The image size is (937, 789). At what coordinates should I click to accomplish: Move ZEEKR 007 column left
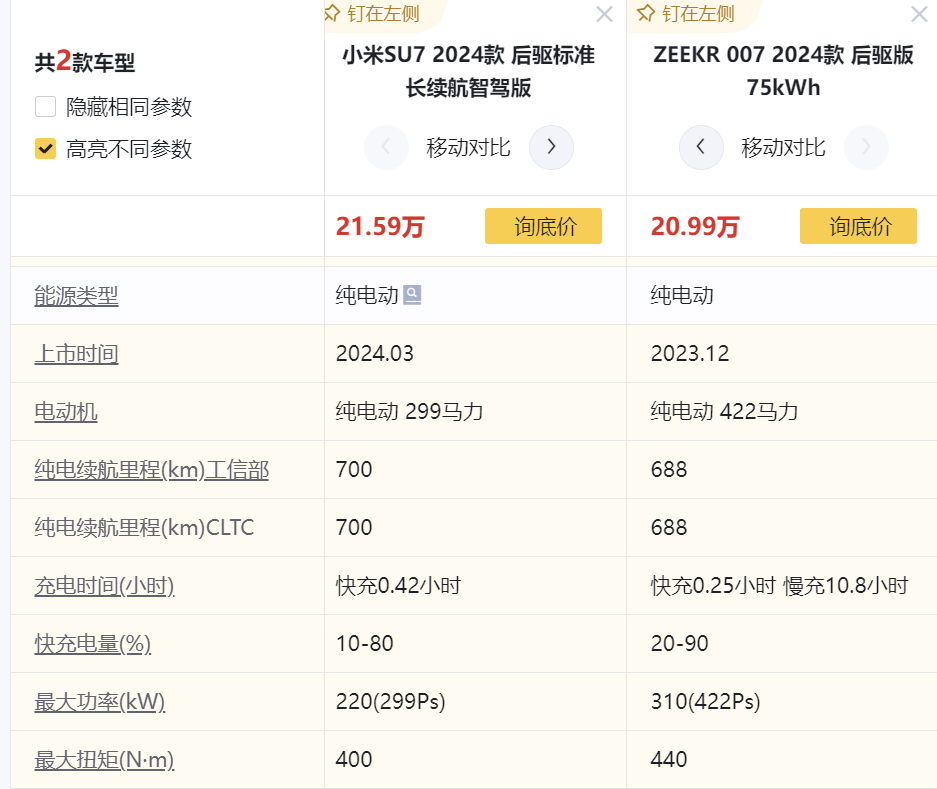pyautogui.click(x=701, y=148)
